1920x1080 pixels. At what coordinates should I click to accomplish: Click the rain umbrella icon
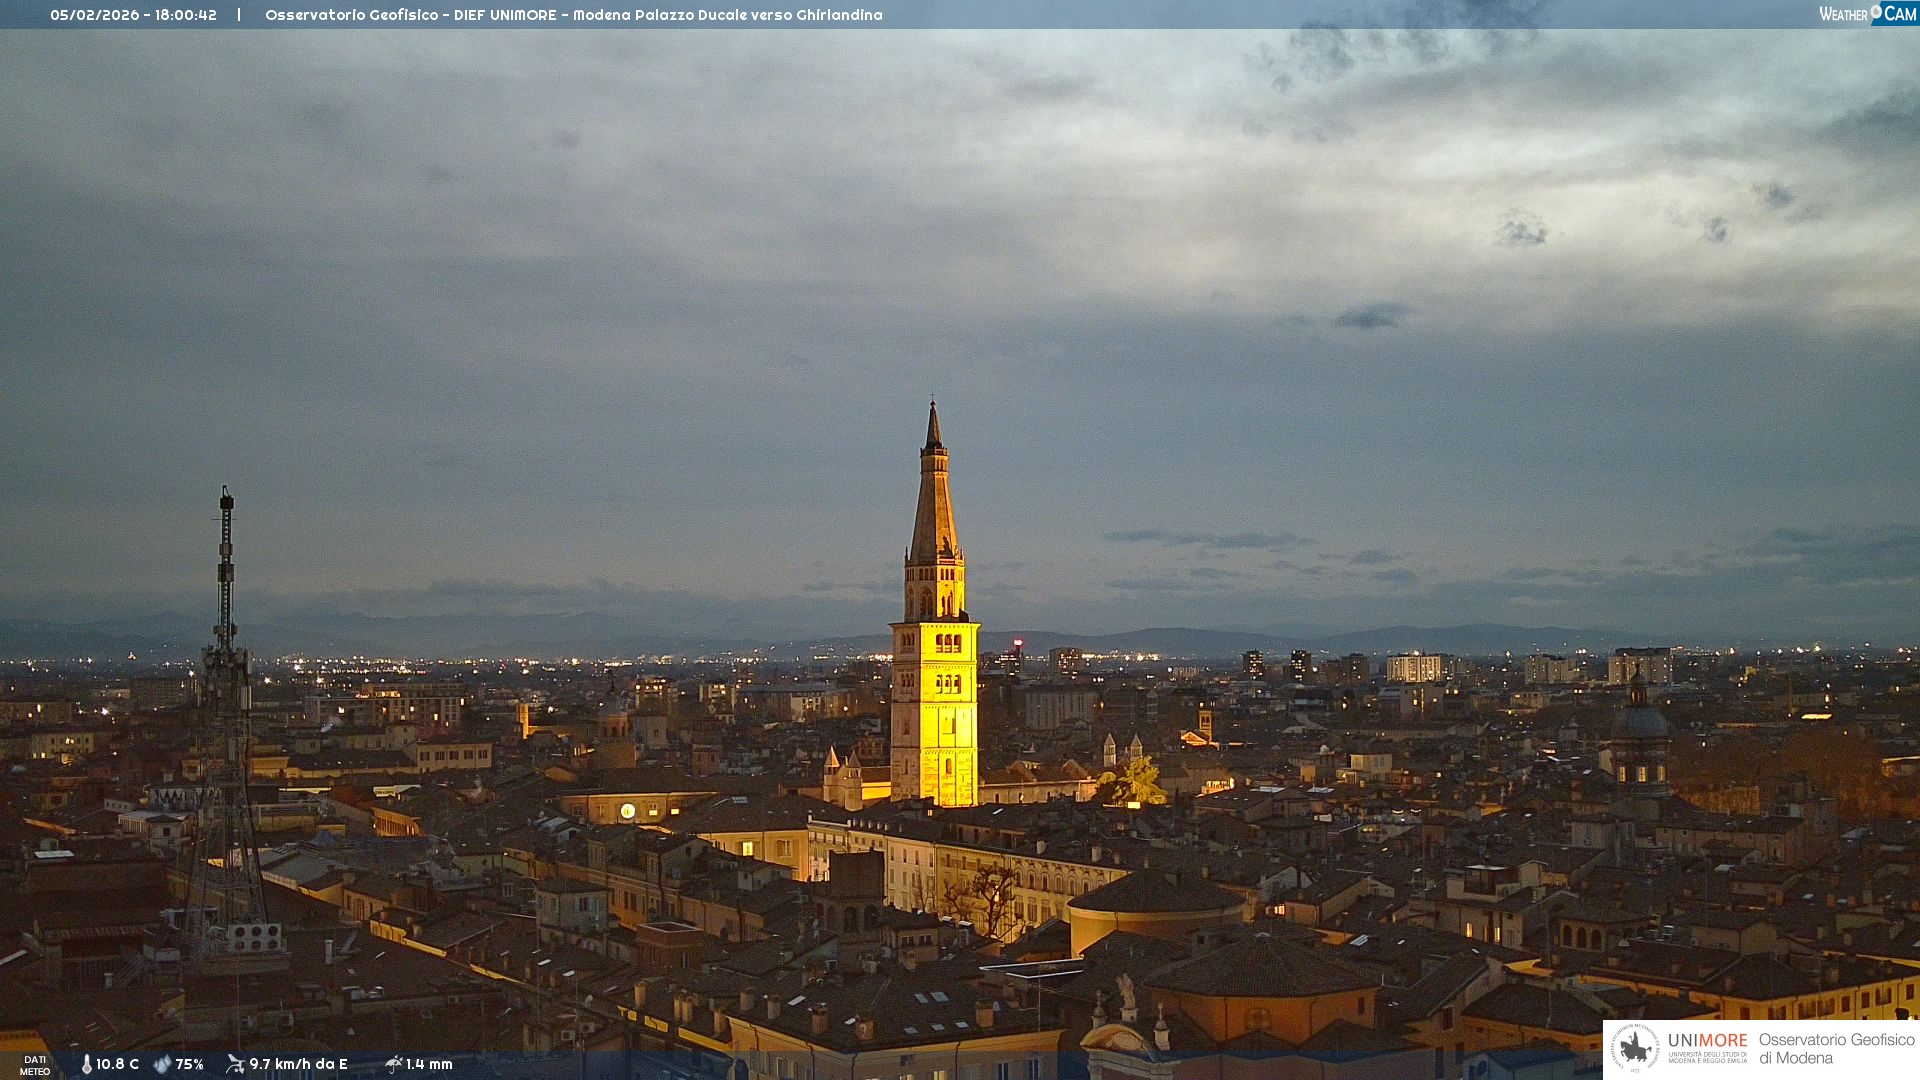[x=393, y=1064]
